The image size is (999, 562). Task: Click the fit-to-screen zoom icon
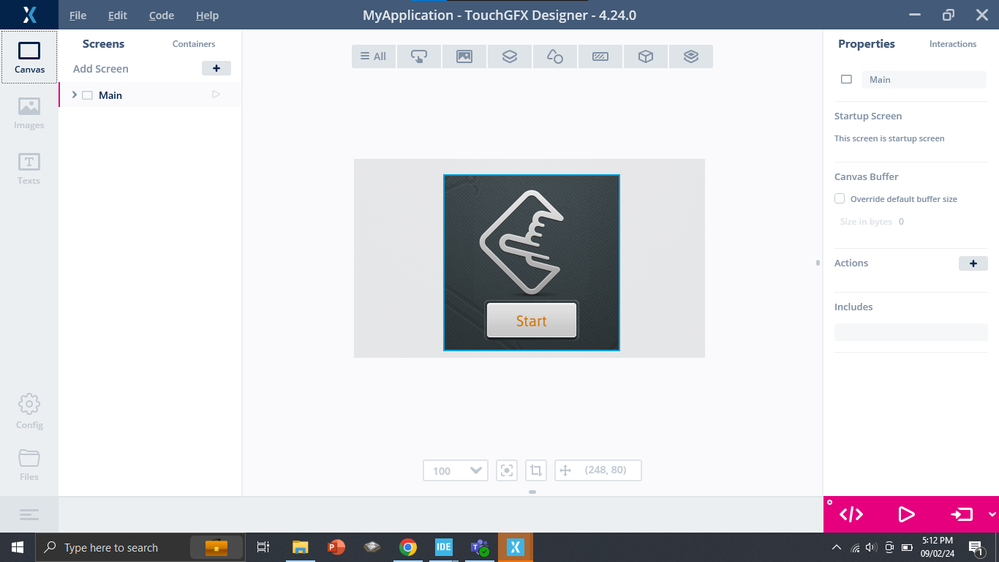(x=507, y=470)
